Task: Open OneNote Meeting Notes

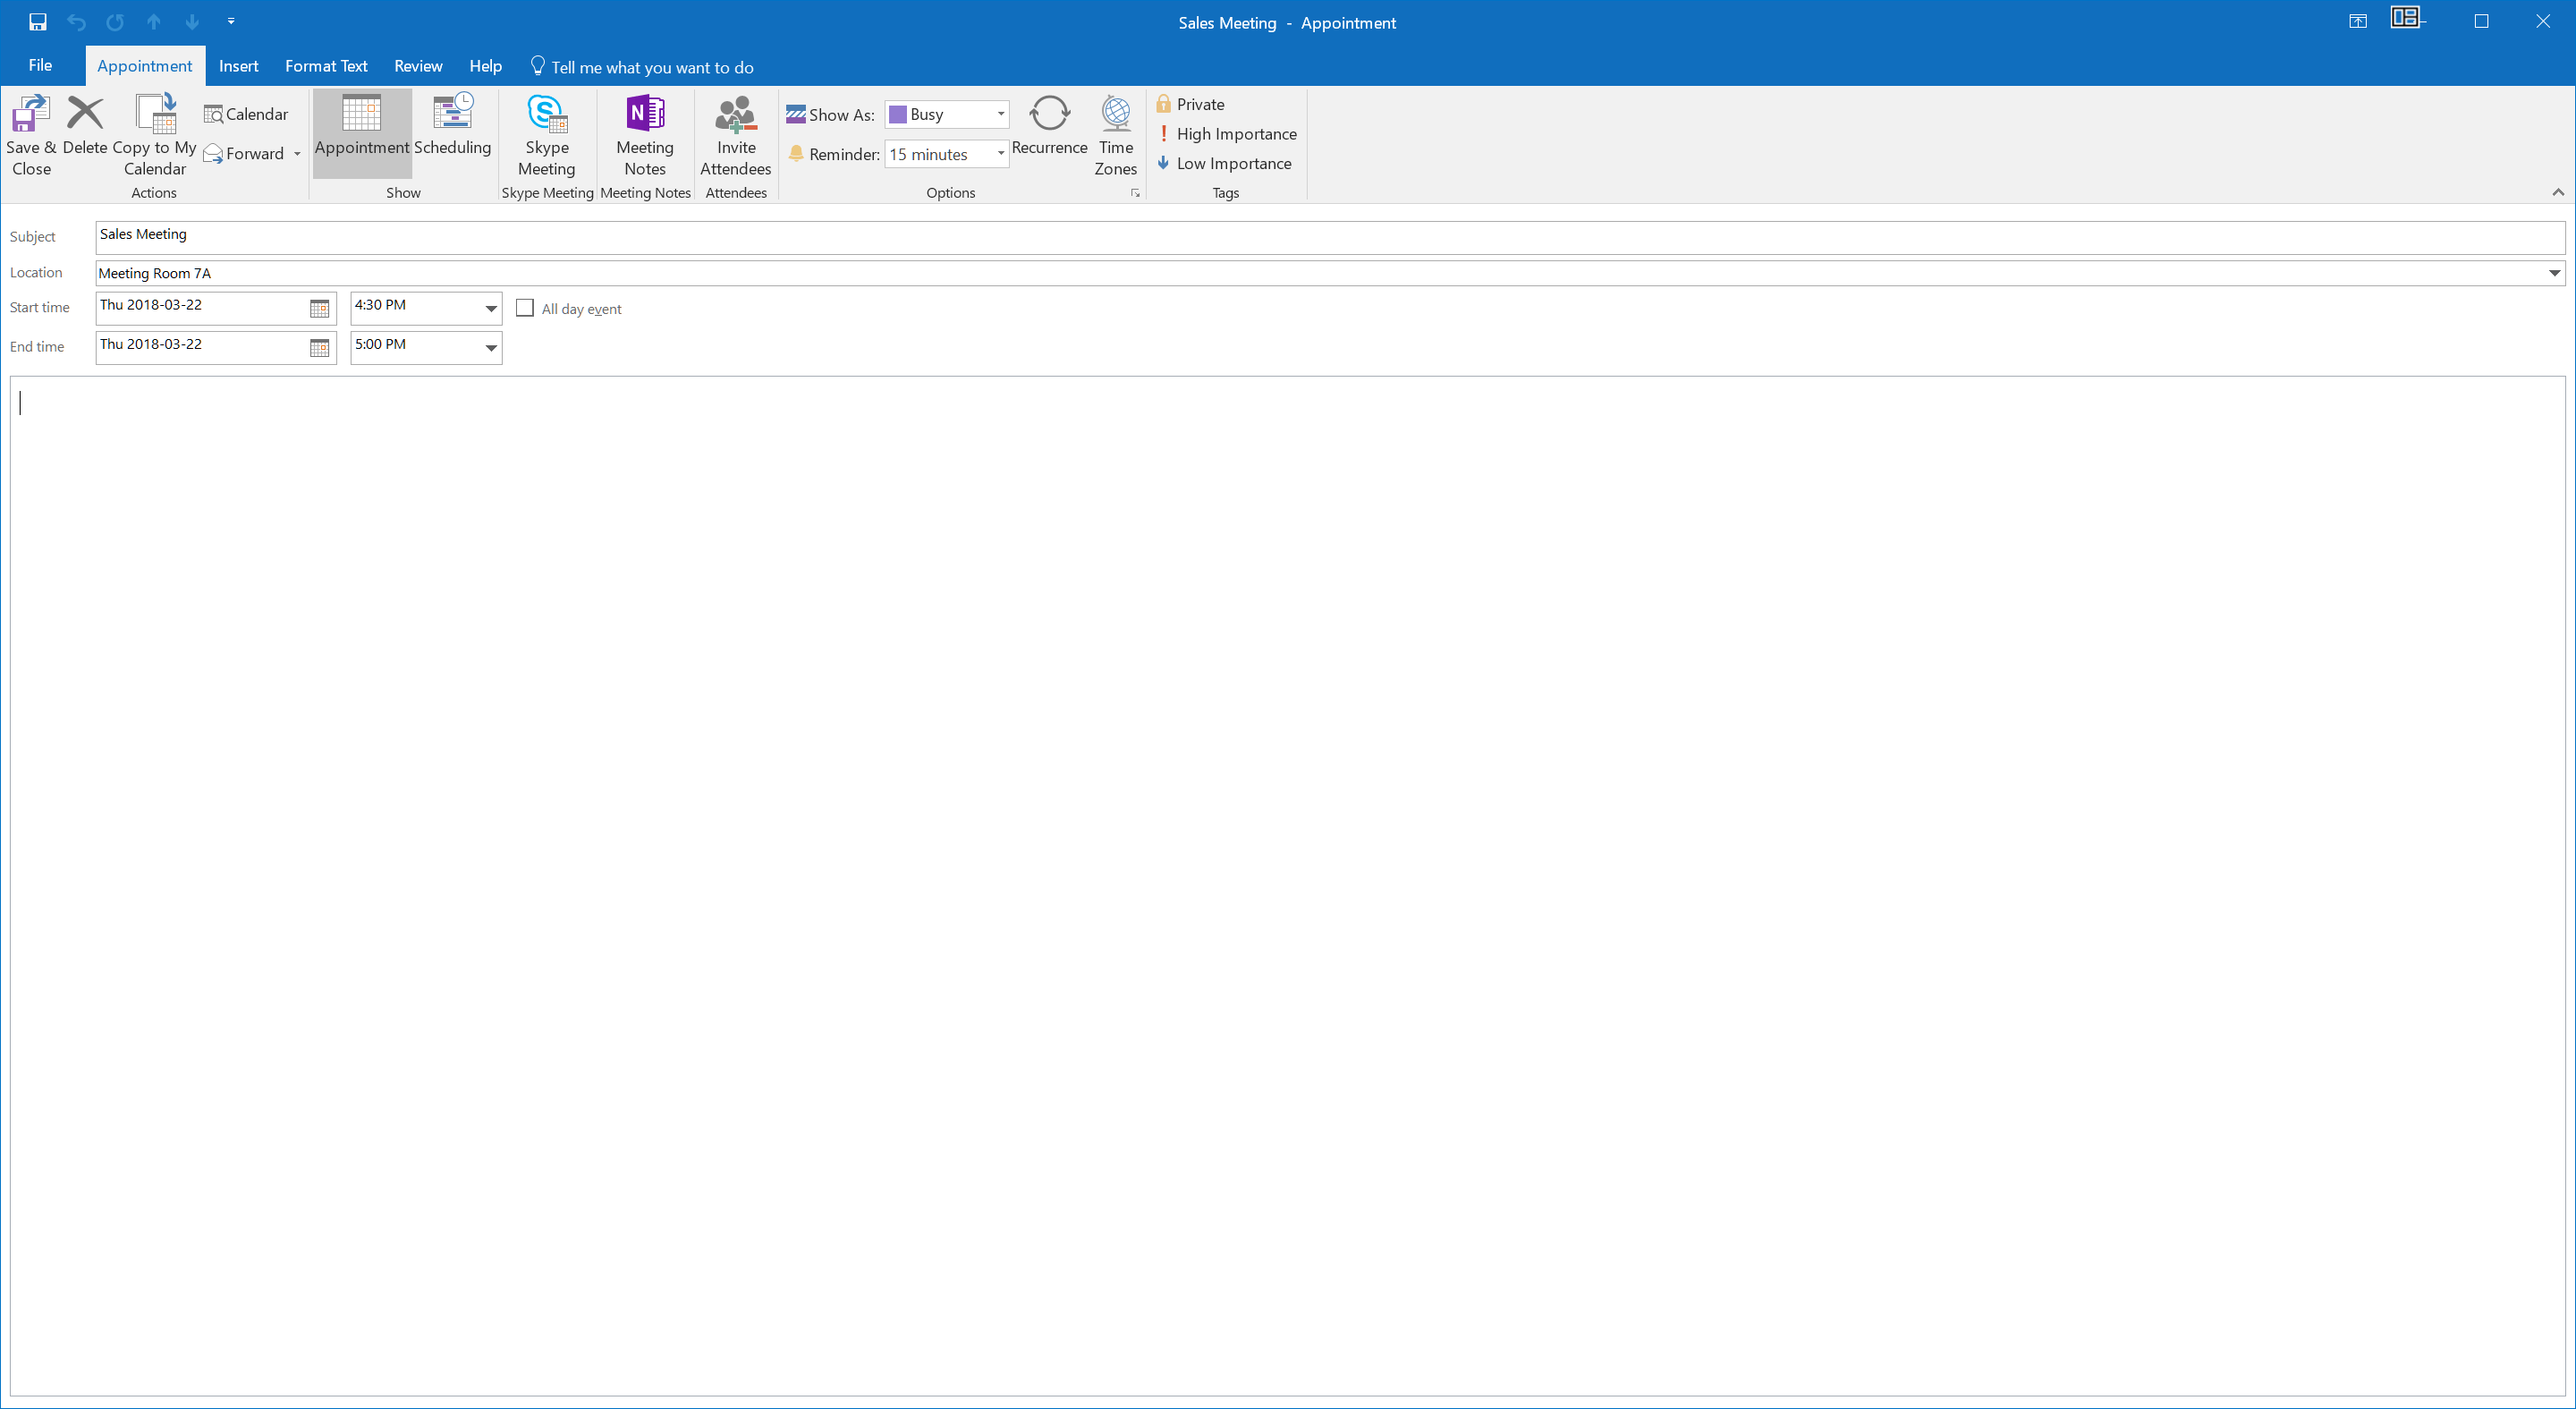Action: coord(645,135)
